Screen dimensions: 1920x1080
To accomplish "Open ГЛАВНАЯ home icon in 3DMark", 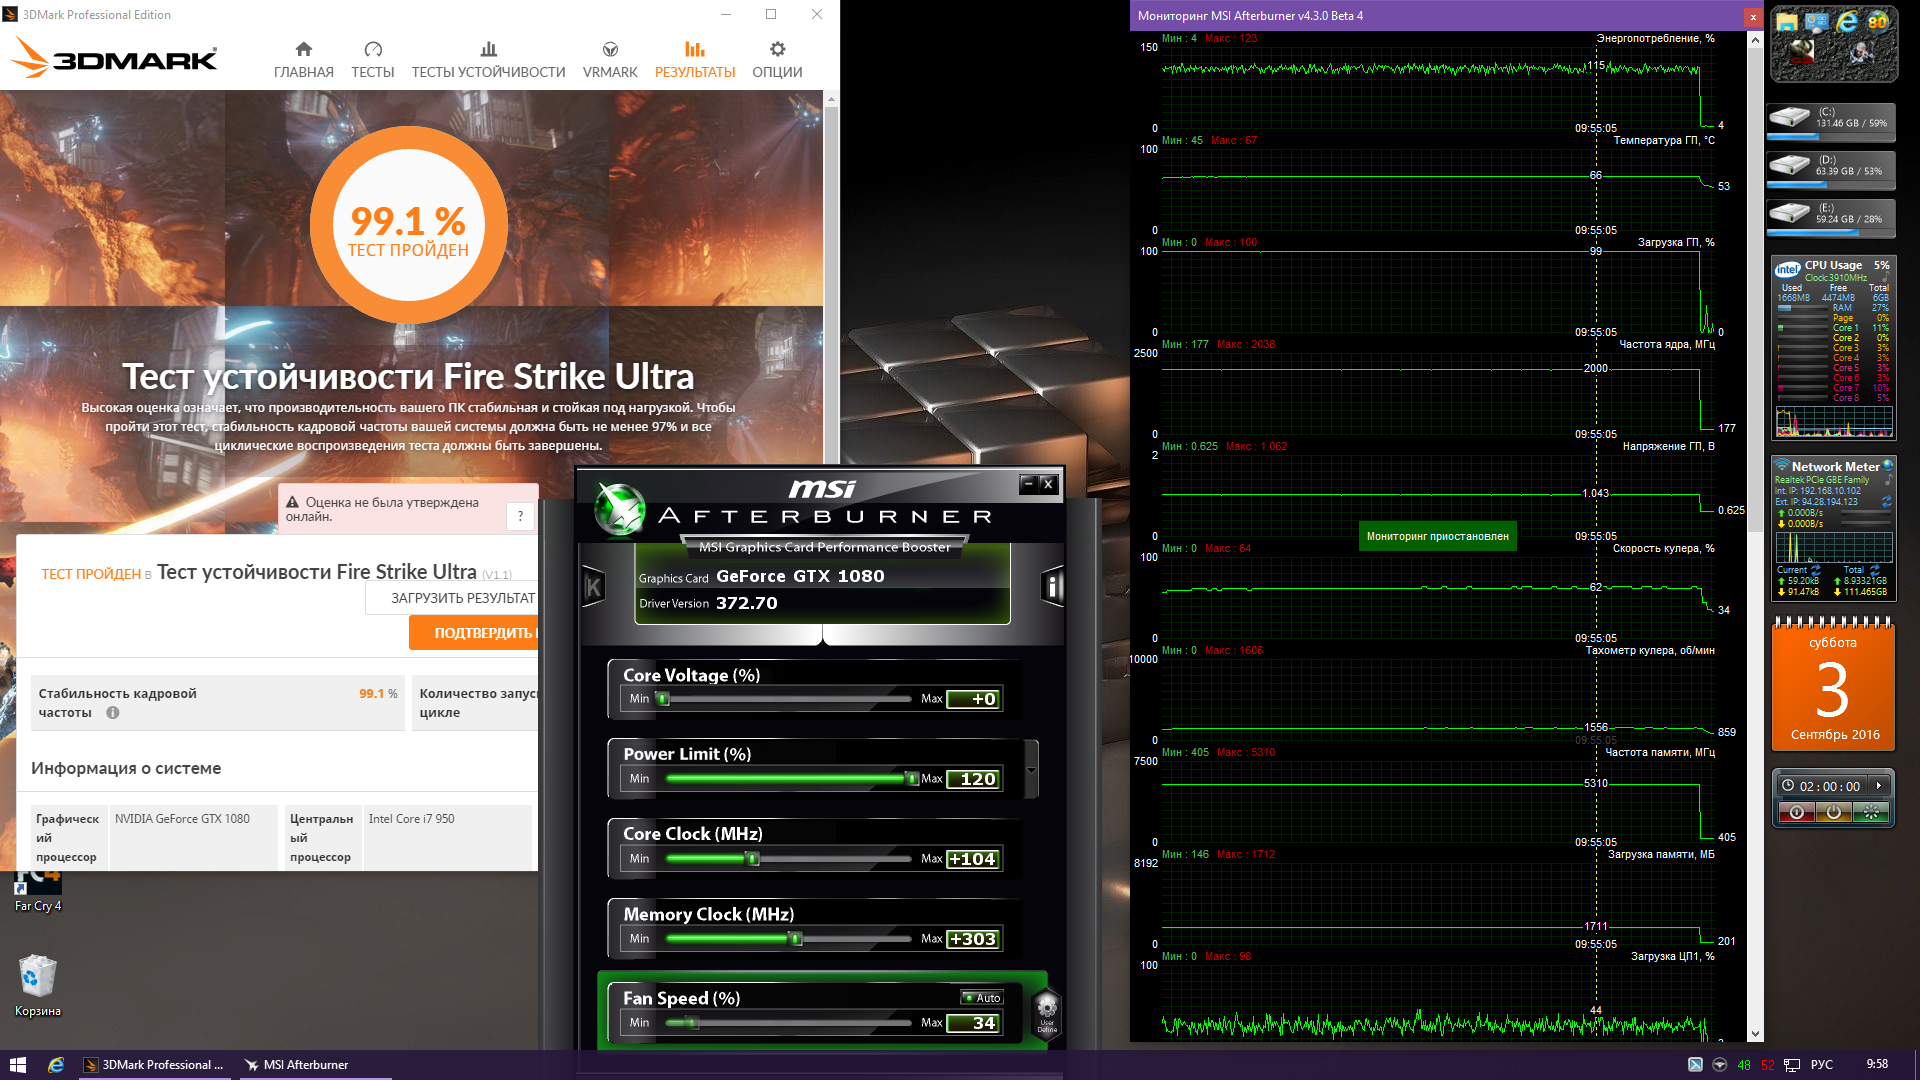I will [x=304, y=50].
